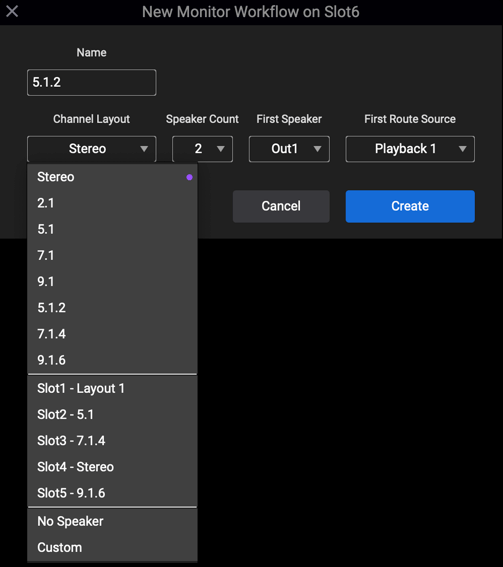503x567 pixels.
Task: Pick the 9.1 layout option
Action: pos(112,281)
